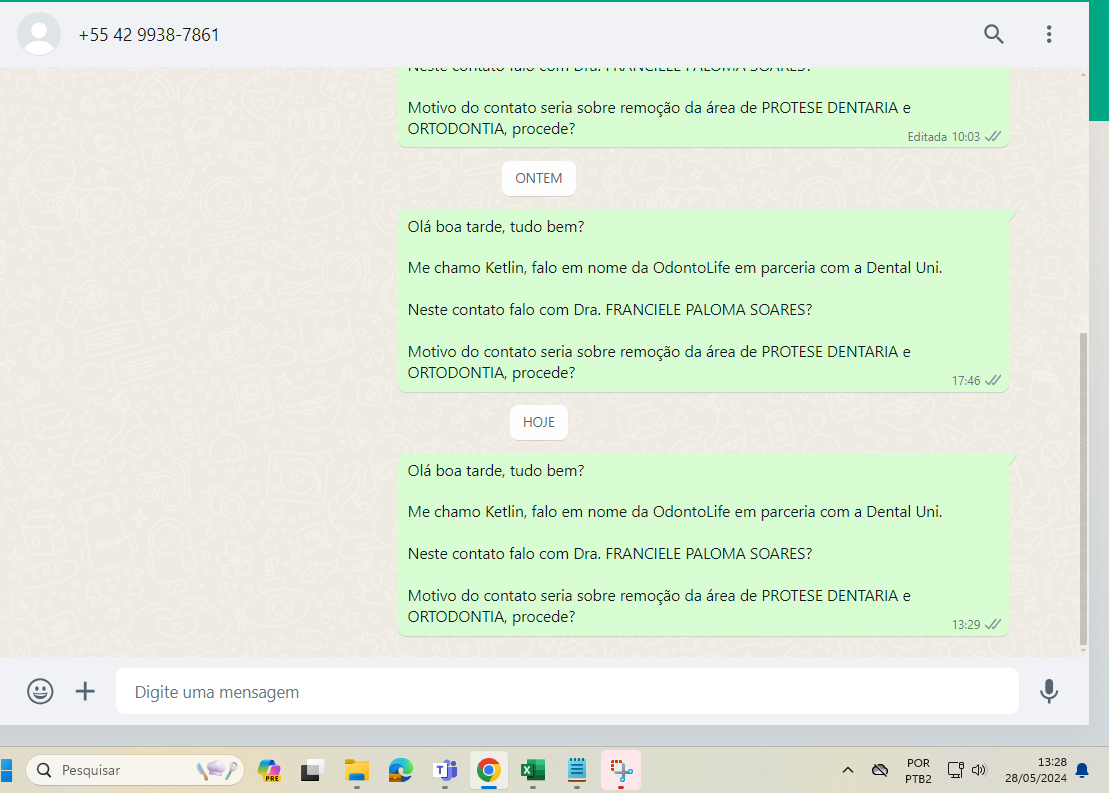Screen dimensions: 1109x793
Task: Open POR PTB2 language switcher
Action: pos(918,770)
